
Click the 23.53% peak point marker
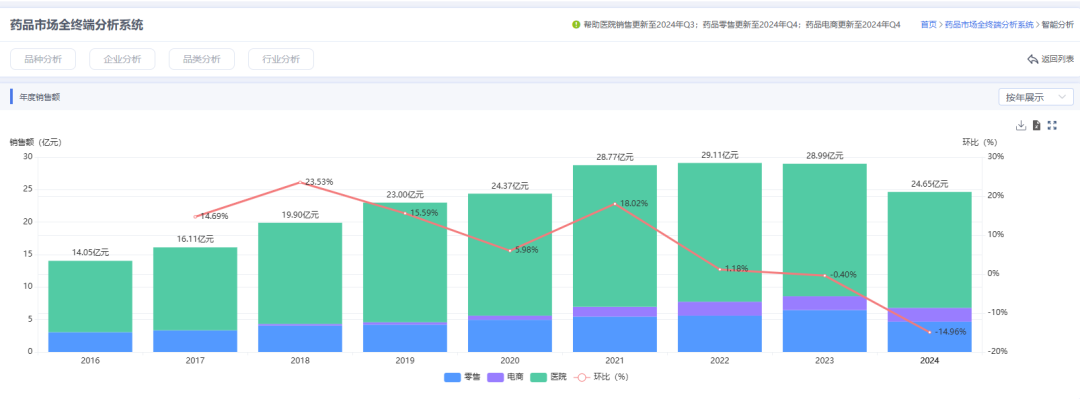pyautogui.click(x=300, y=182)
